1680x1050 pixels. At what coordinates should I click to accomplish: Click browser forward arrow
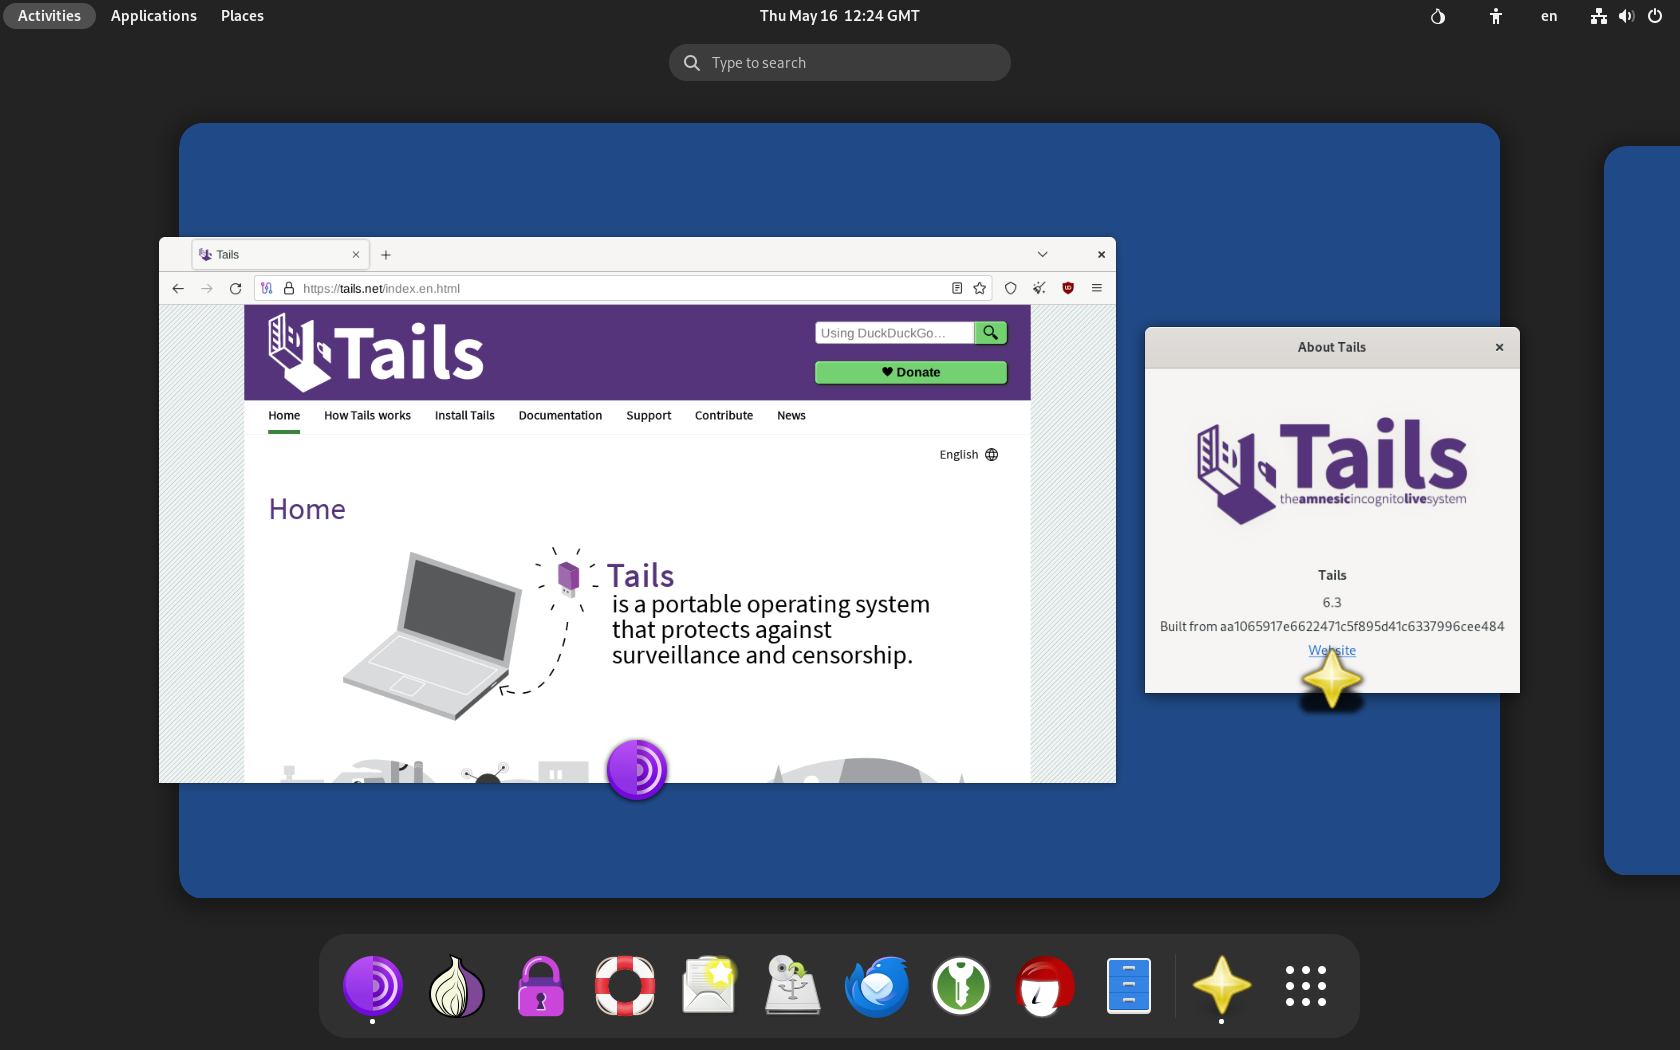point(207,288)
